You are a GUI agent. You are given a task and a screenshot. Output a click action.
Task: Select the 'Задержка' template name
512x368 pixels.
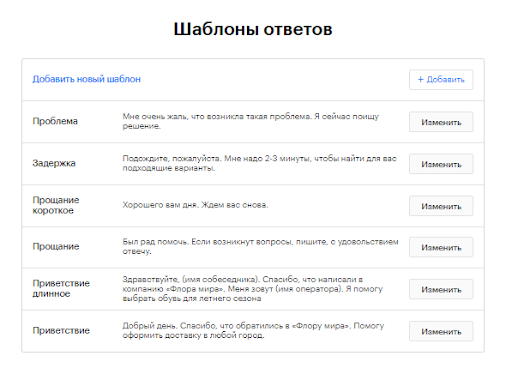pyautogui.click(x=54, y=163)
